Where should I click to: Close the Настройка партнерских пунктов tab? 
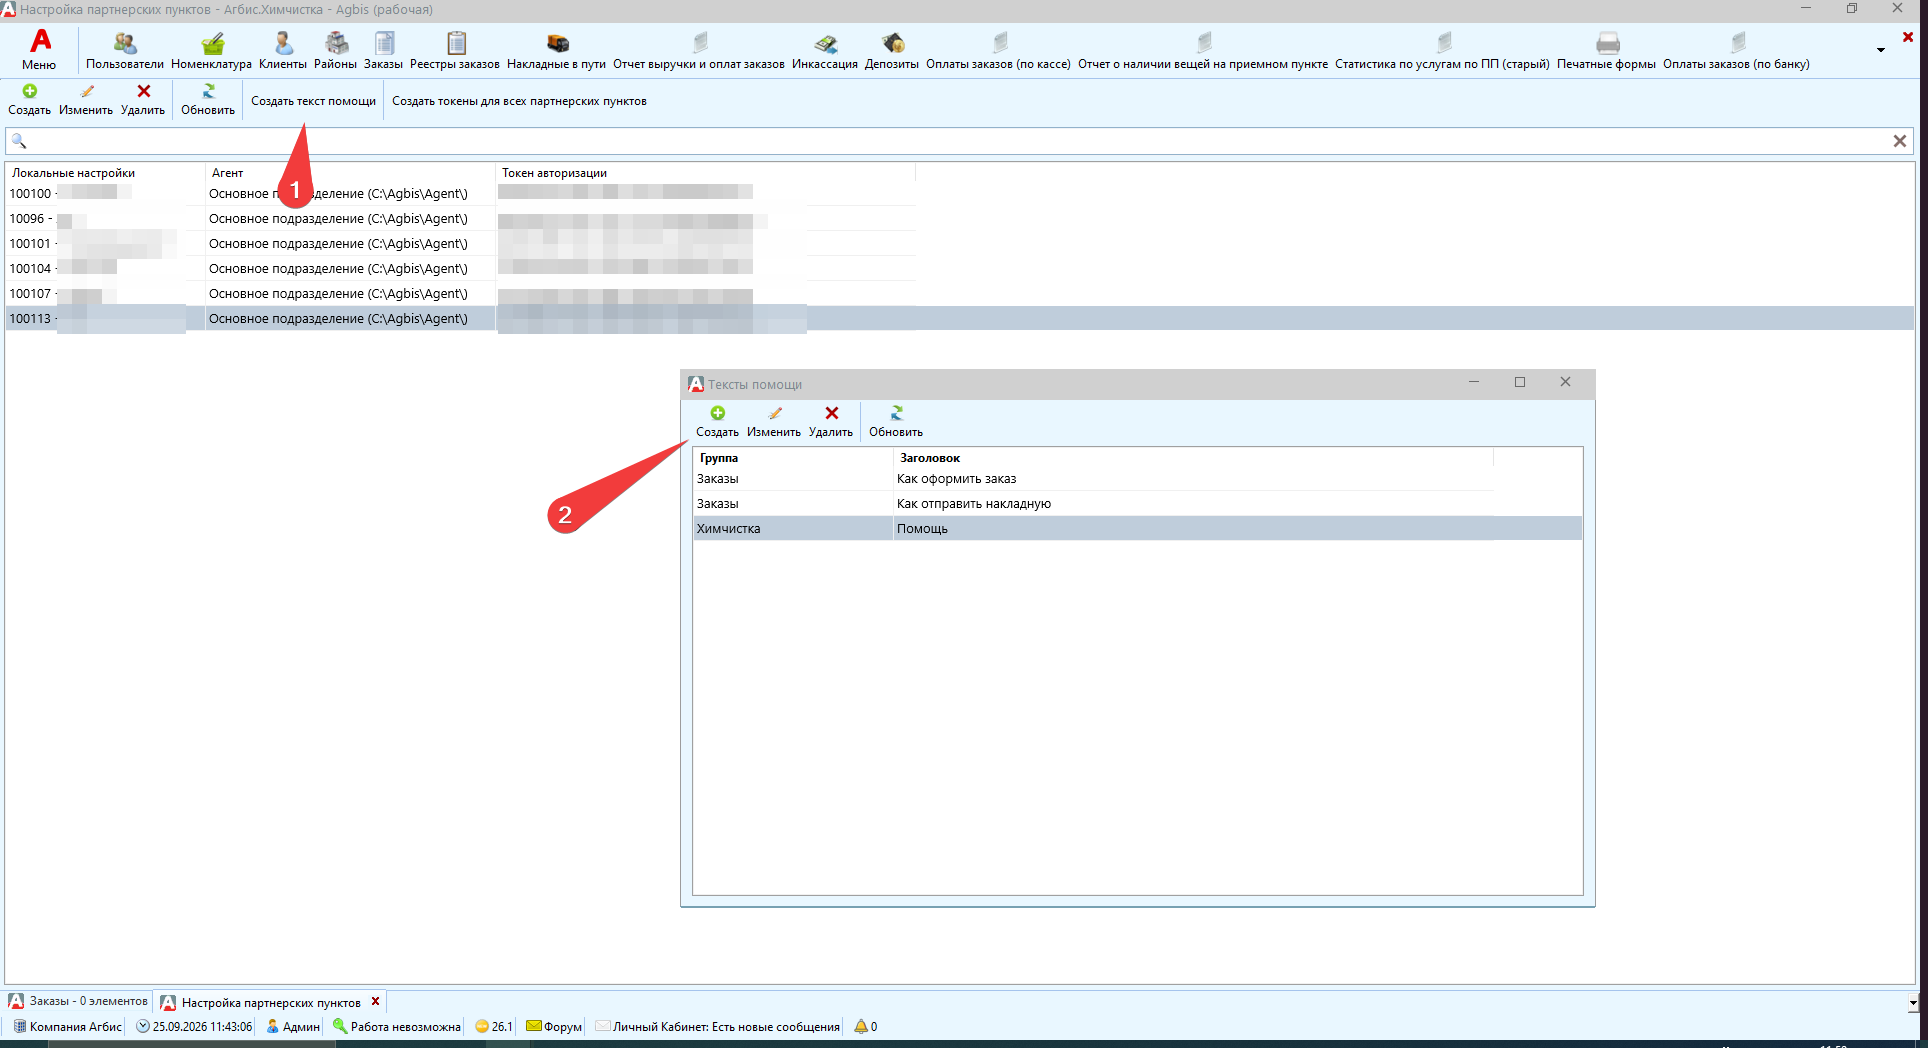(376, 1002)
